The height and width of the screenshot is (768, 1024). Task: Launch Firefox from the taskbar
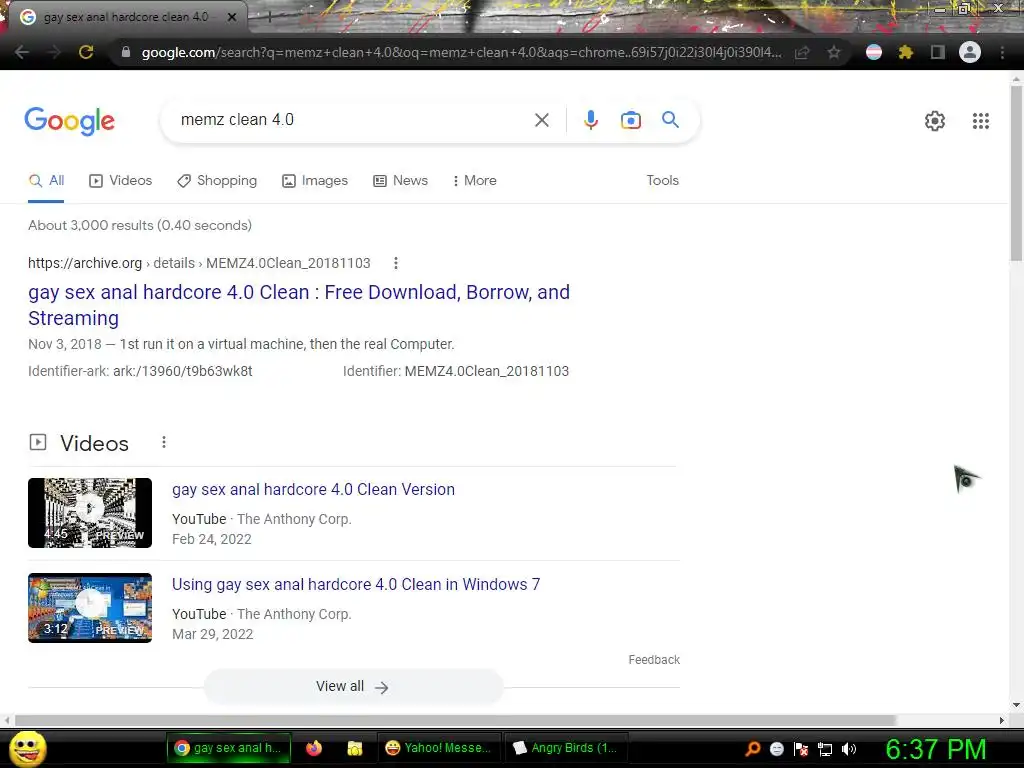pos(313,748)
